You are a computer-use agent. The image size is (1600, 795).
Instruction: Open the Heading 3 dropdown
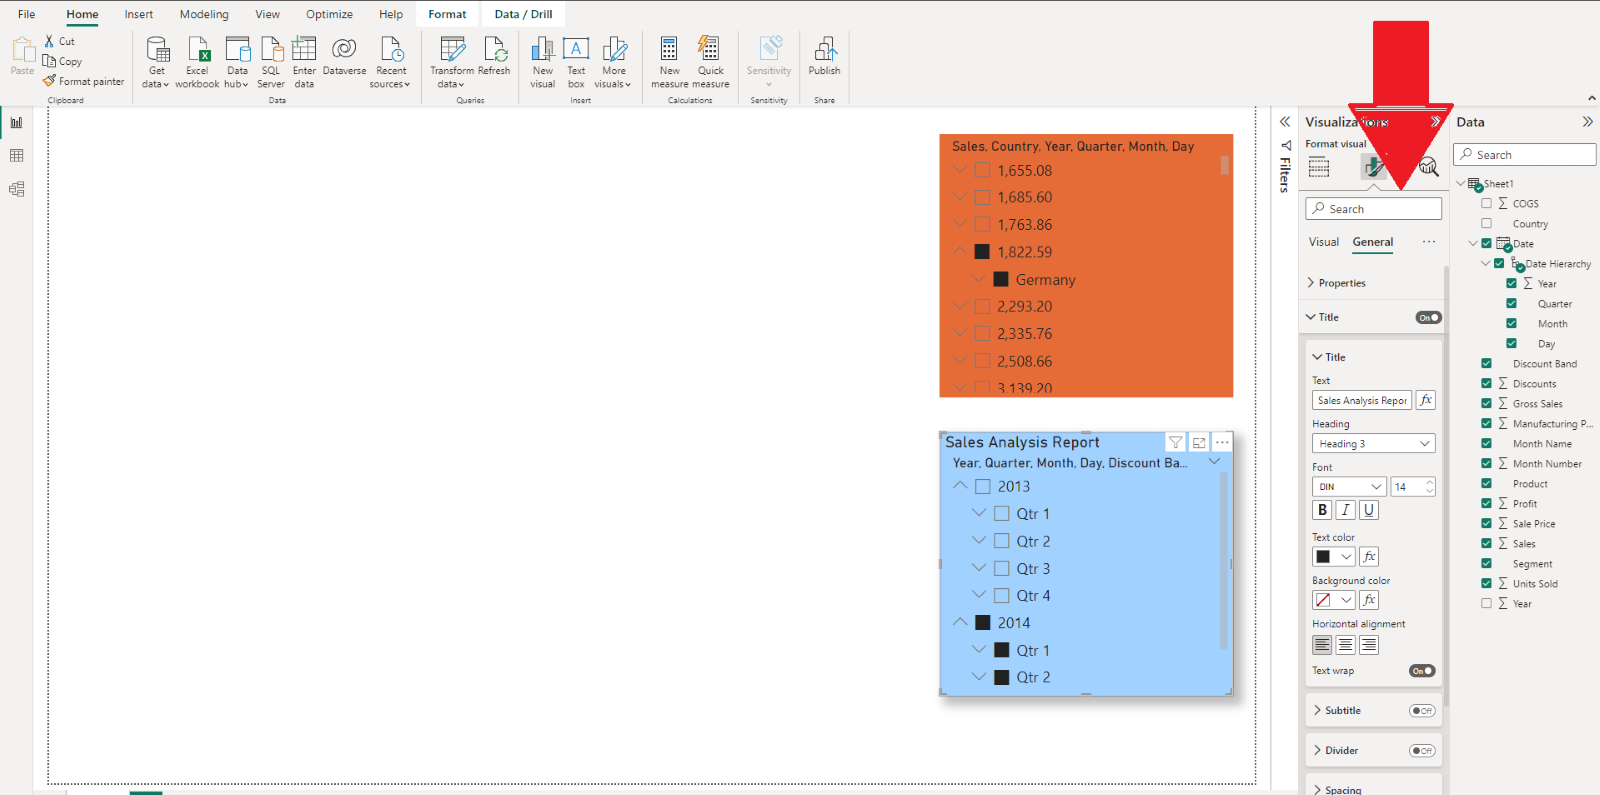pos(1373,444)
